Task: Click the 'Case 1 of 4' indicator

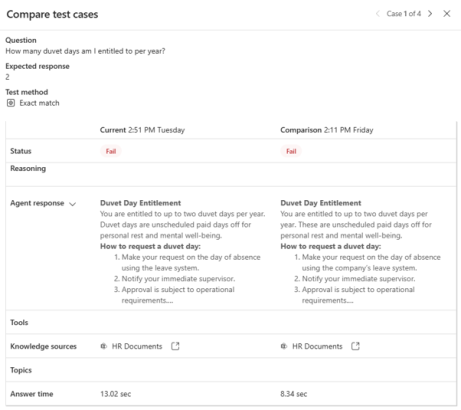Action: (404, 14)
